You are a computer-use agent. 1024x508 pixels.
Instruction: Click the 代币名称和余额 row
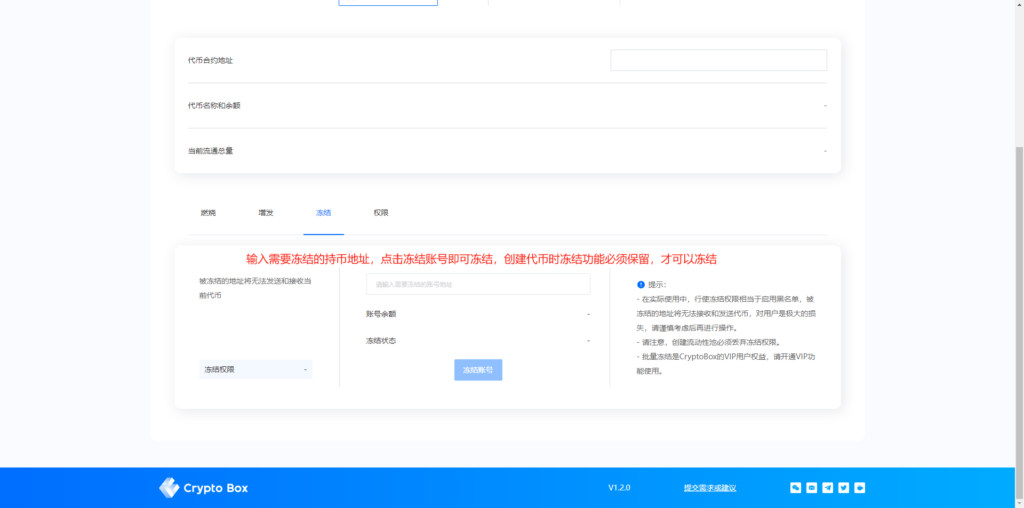[x=507, y=105]
